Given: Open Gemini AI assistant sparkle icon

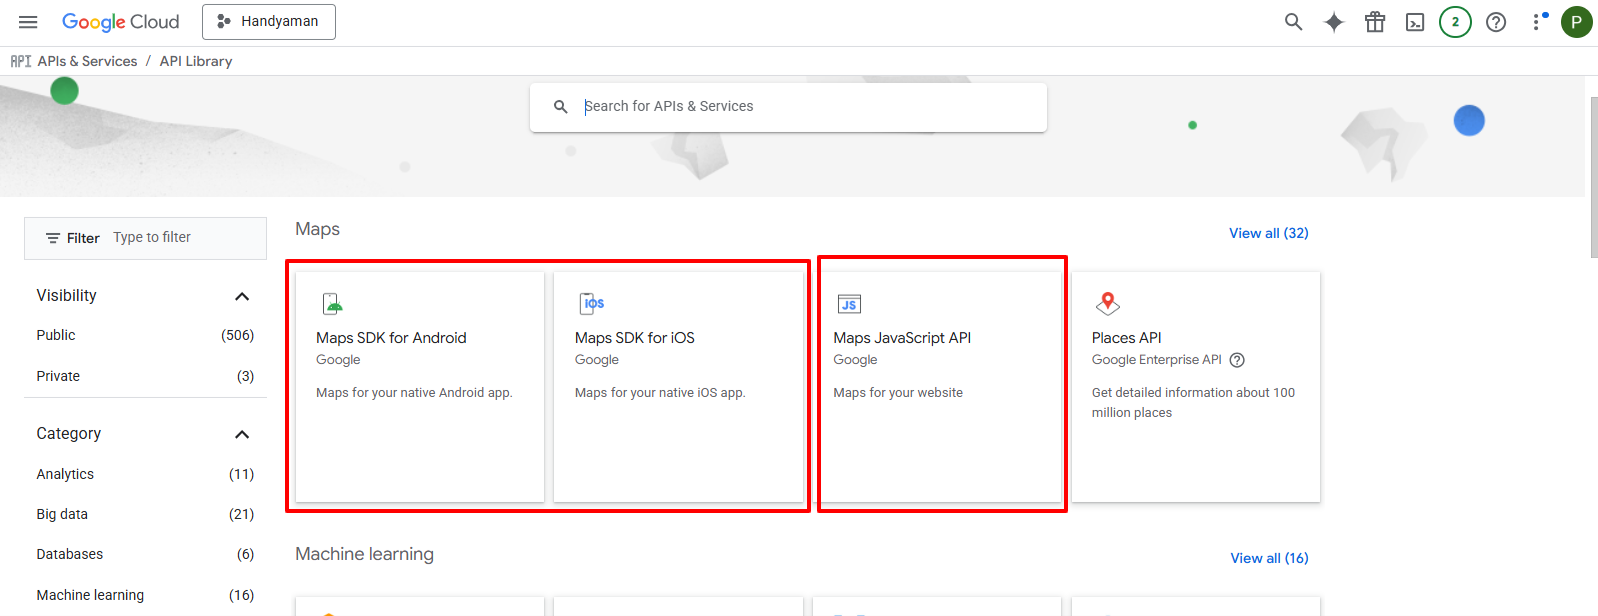Looking at the screenshot, I should tap(1334, 22).
